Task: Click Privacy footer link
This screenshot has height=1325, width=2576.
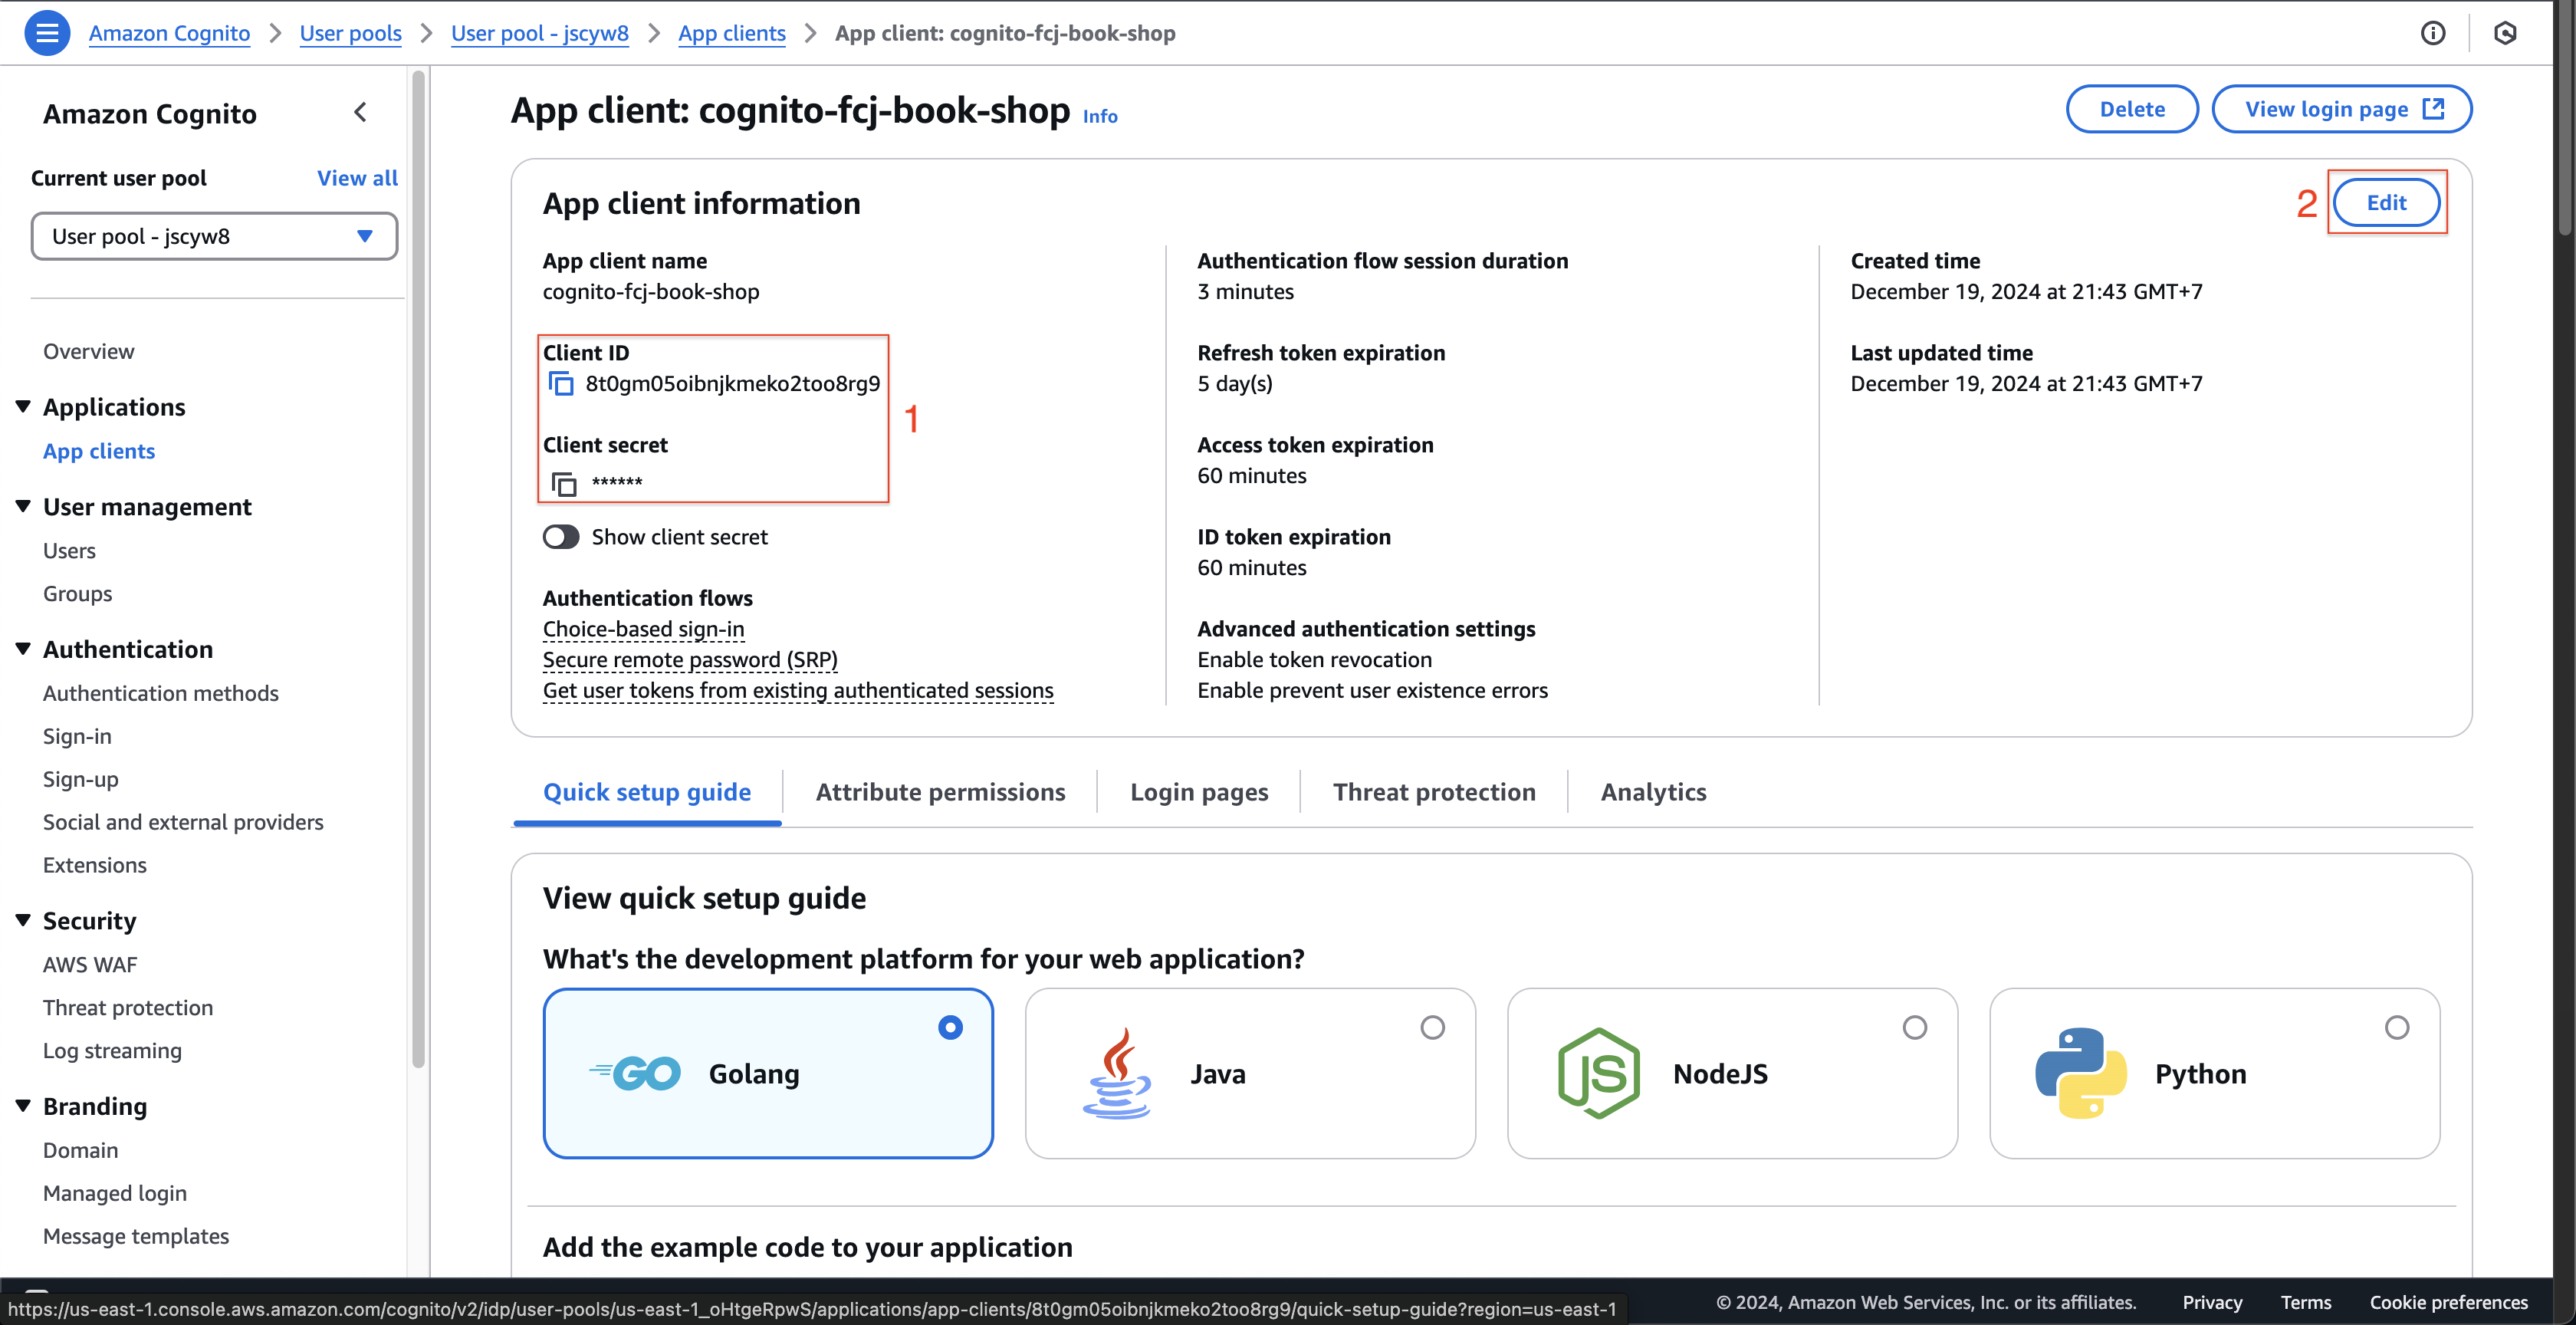Action: point(2212,1303)
